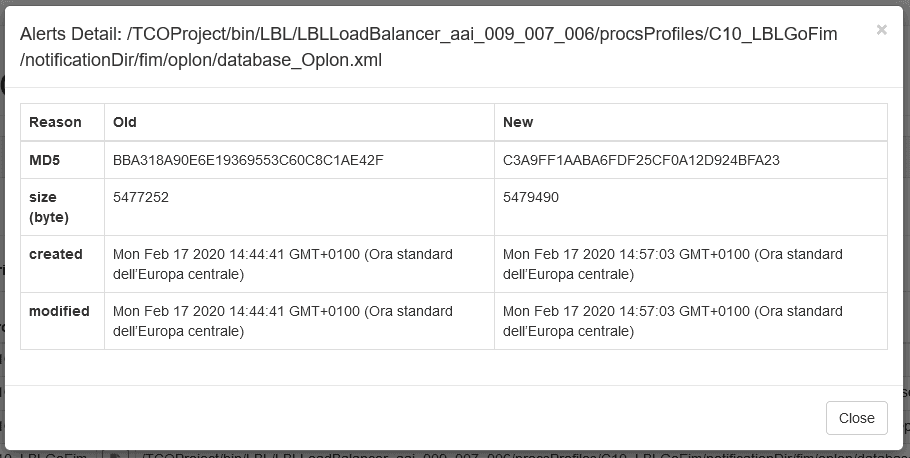Click the partially hidden icon below the dialog
Viewport: 910px width, 458px height.
(x=115, y=455)
